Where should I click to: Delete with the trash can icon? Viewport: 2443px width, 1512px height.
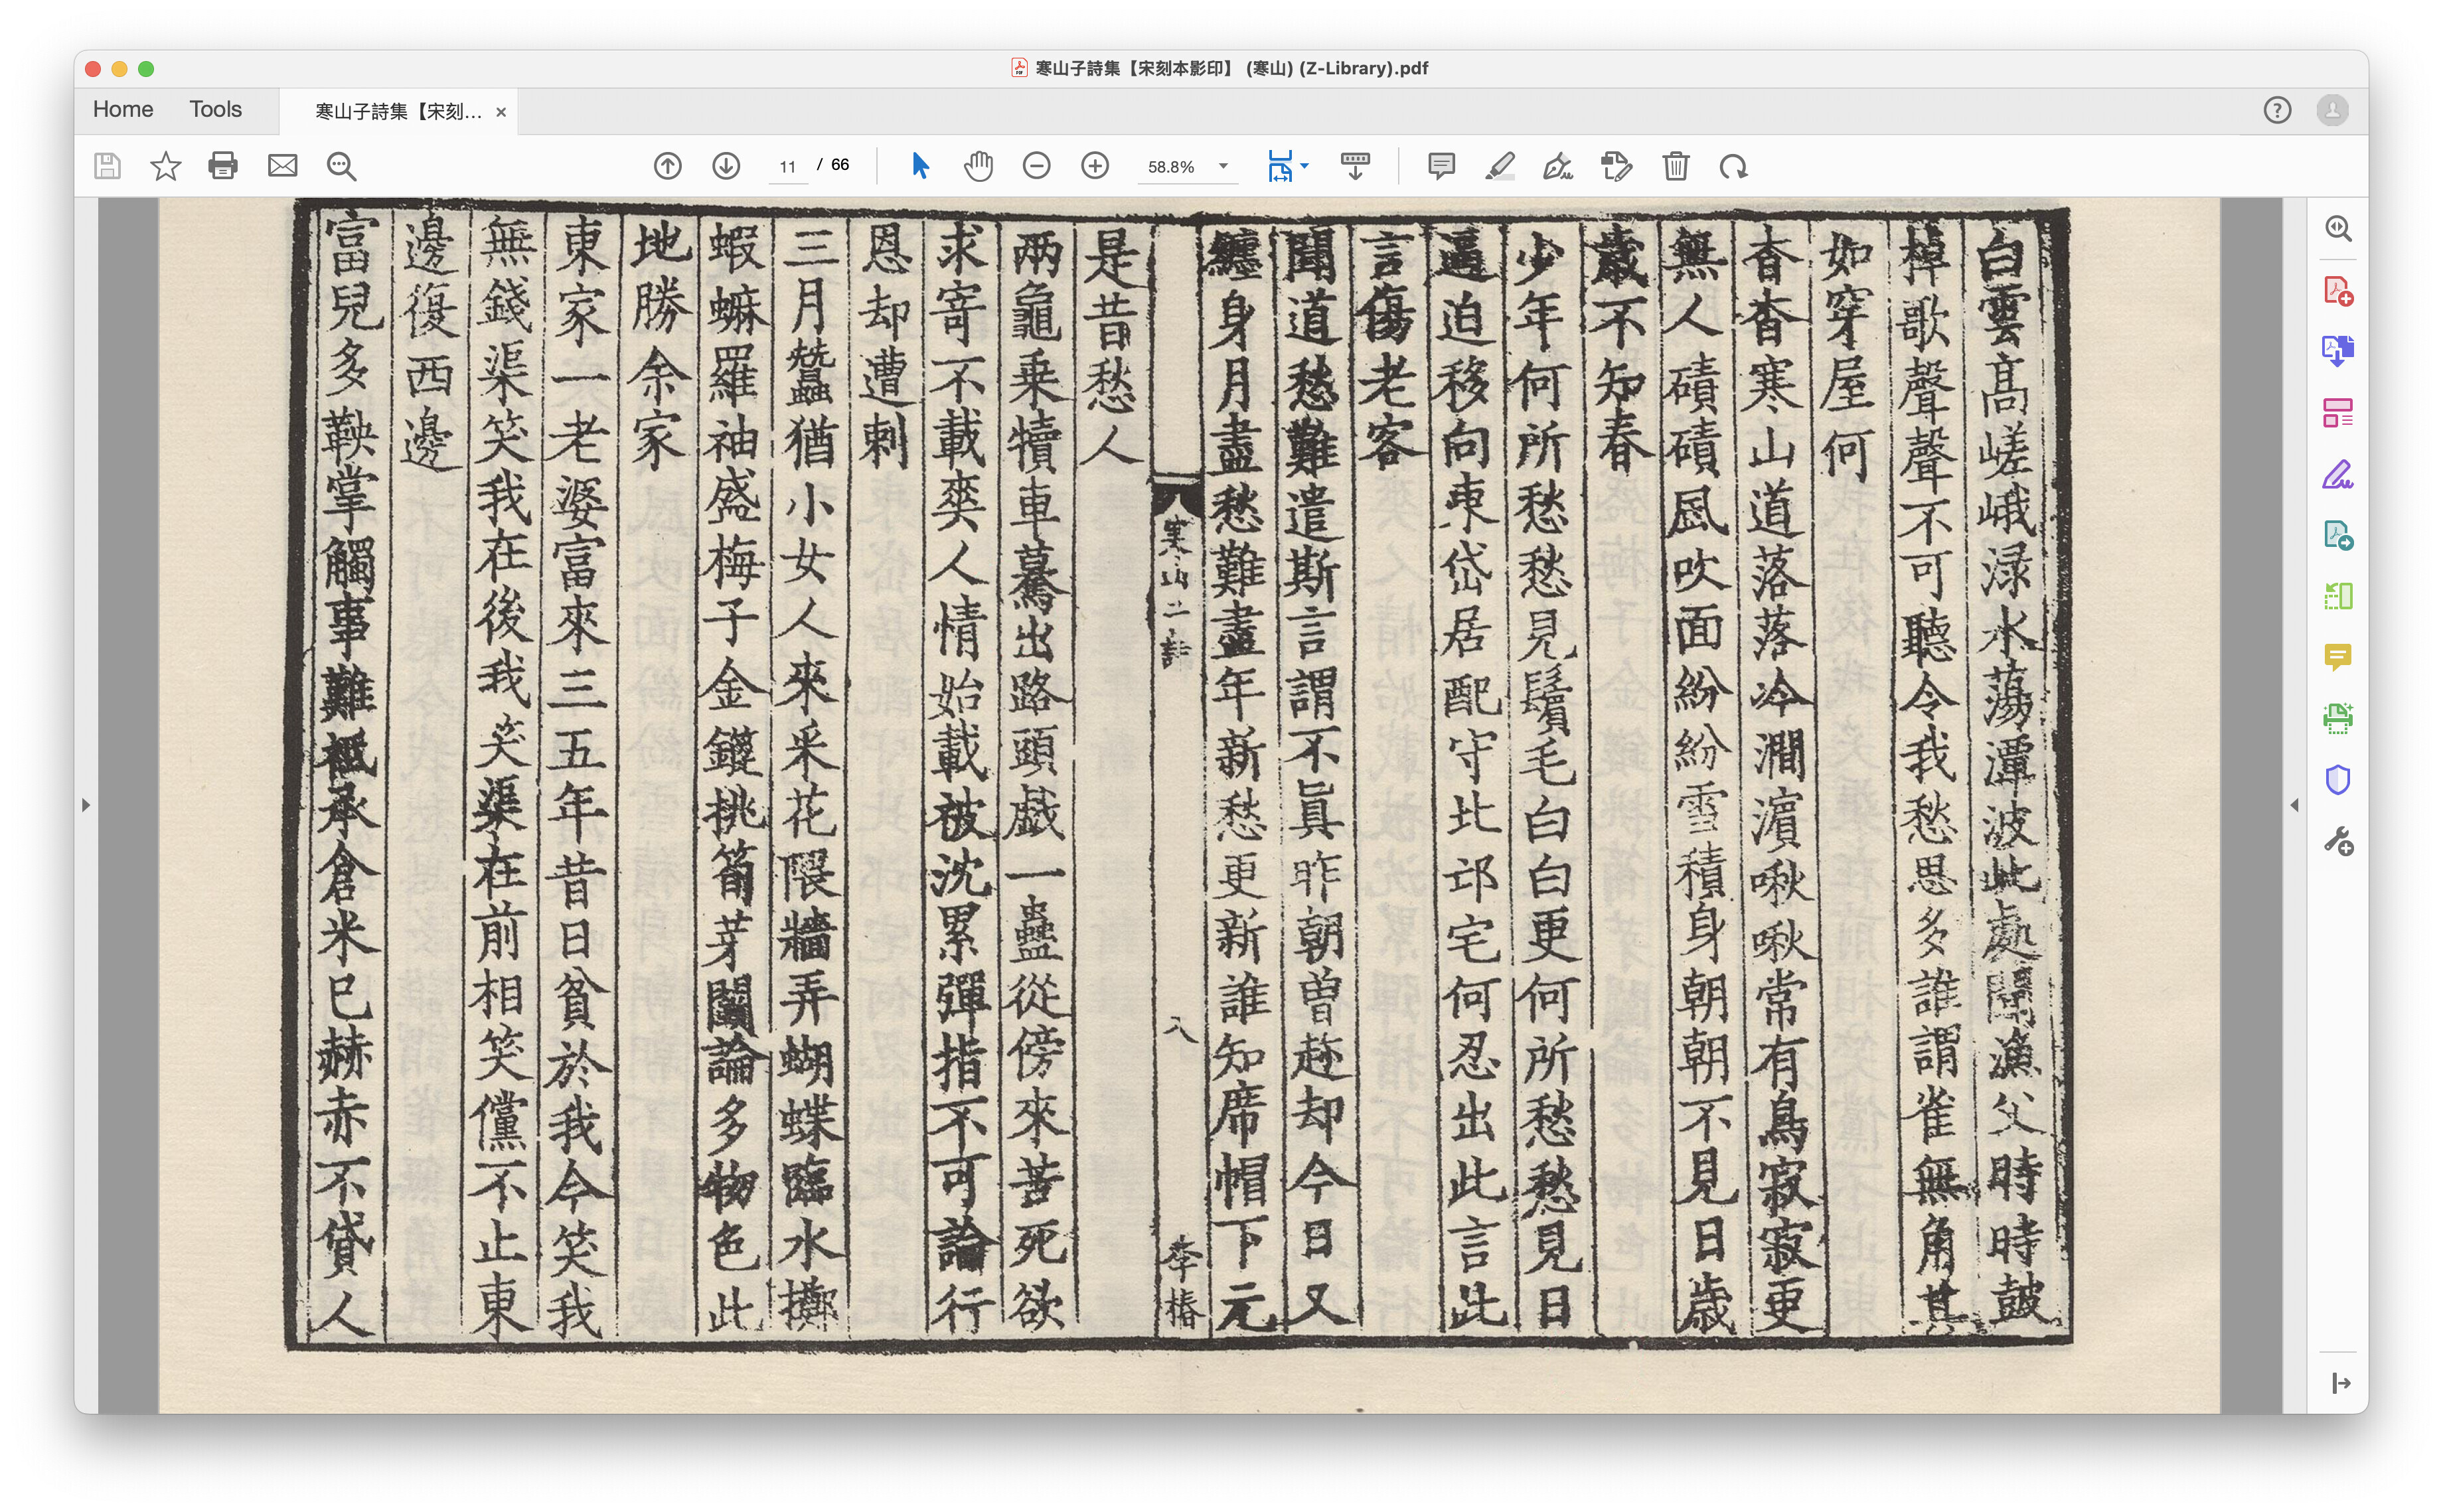[1675, 166]
